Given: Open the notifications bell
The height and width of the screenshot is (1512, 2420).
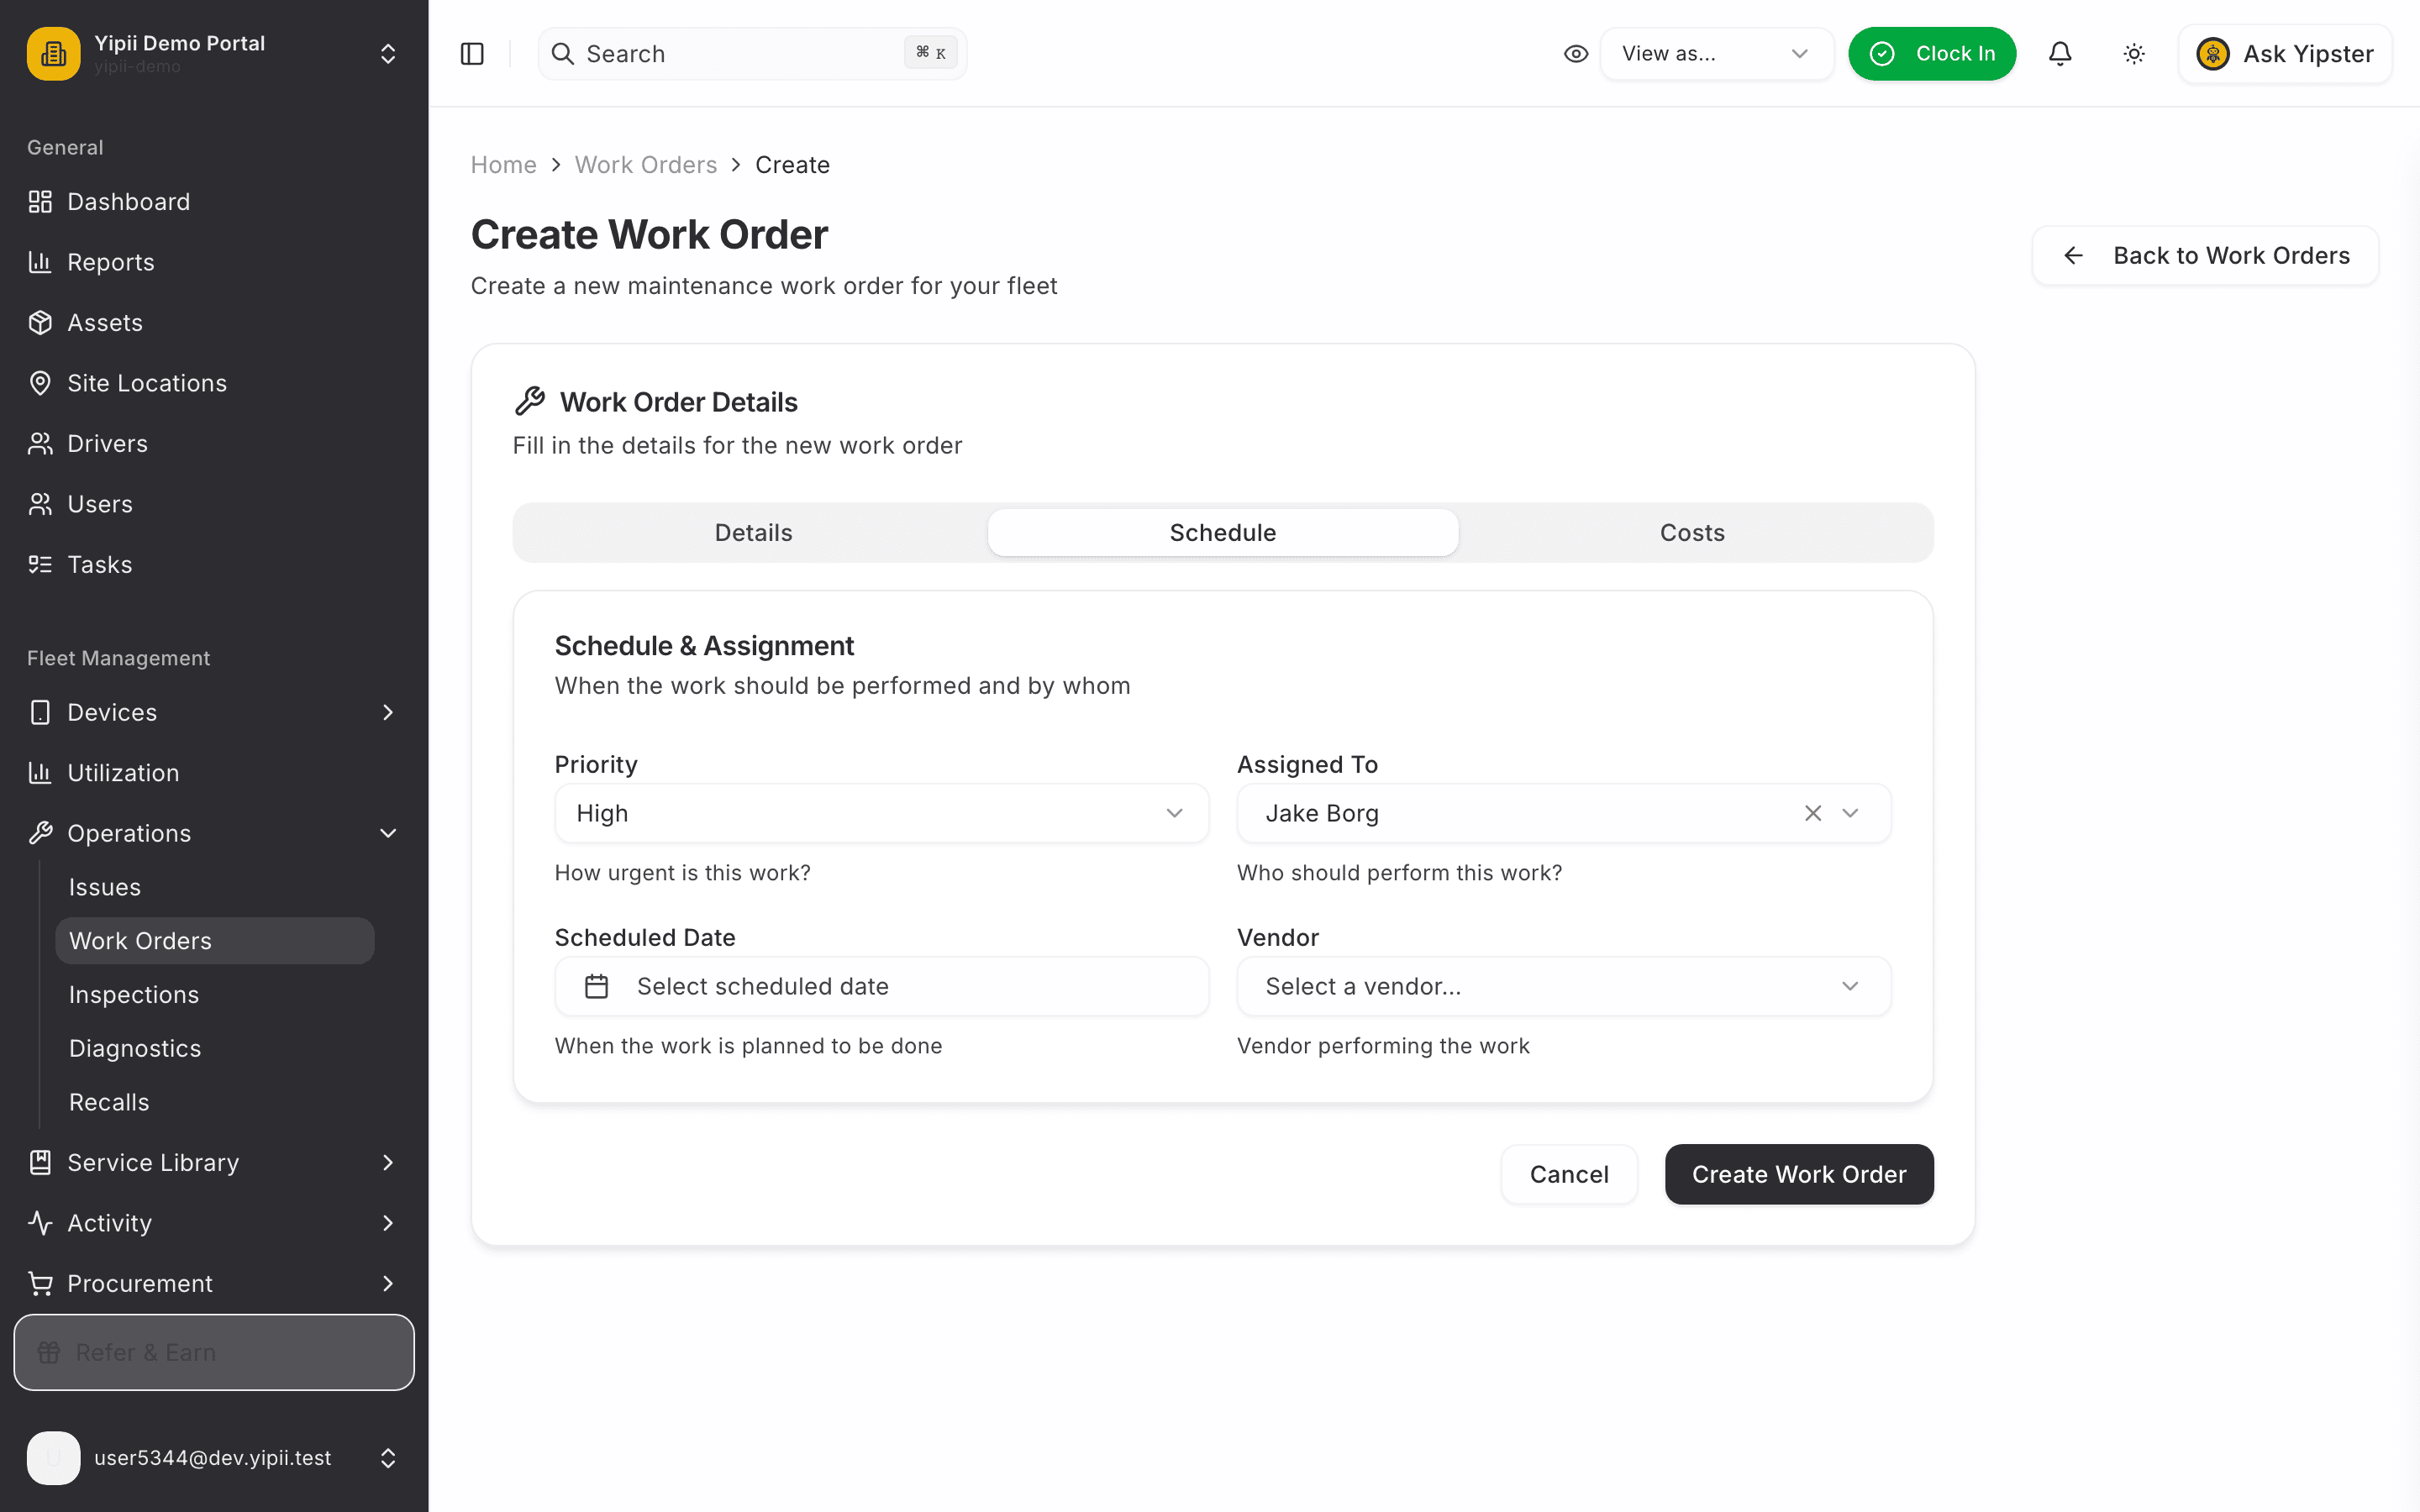Looking at the screenshot, I should pyautogui.click(x=2060, y=54).
